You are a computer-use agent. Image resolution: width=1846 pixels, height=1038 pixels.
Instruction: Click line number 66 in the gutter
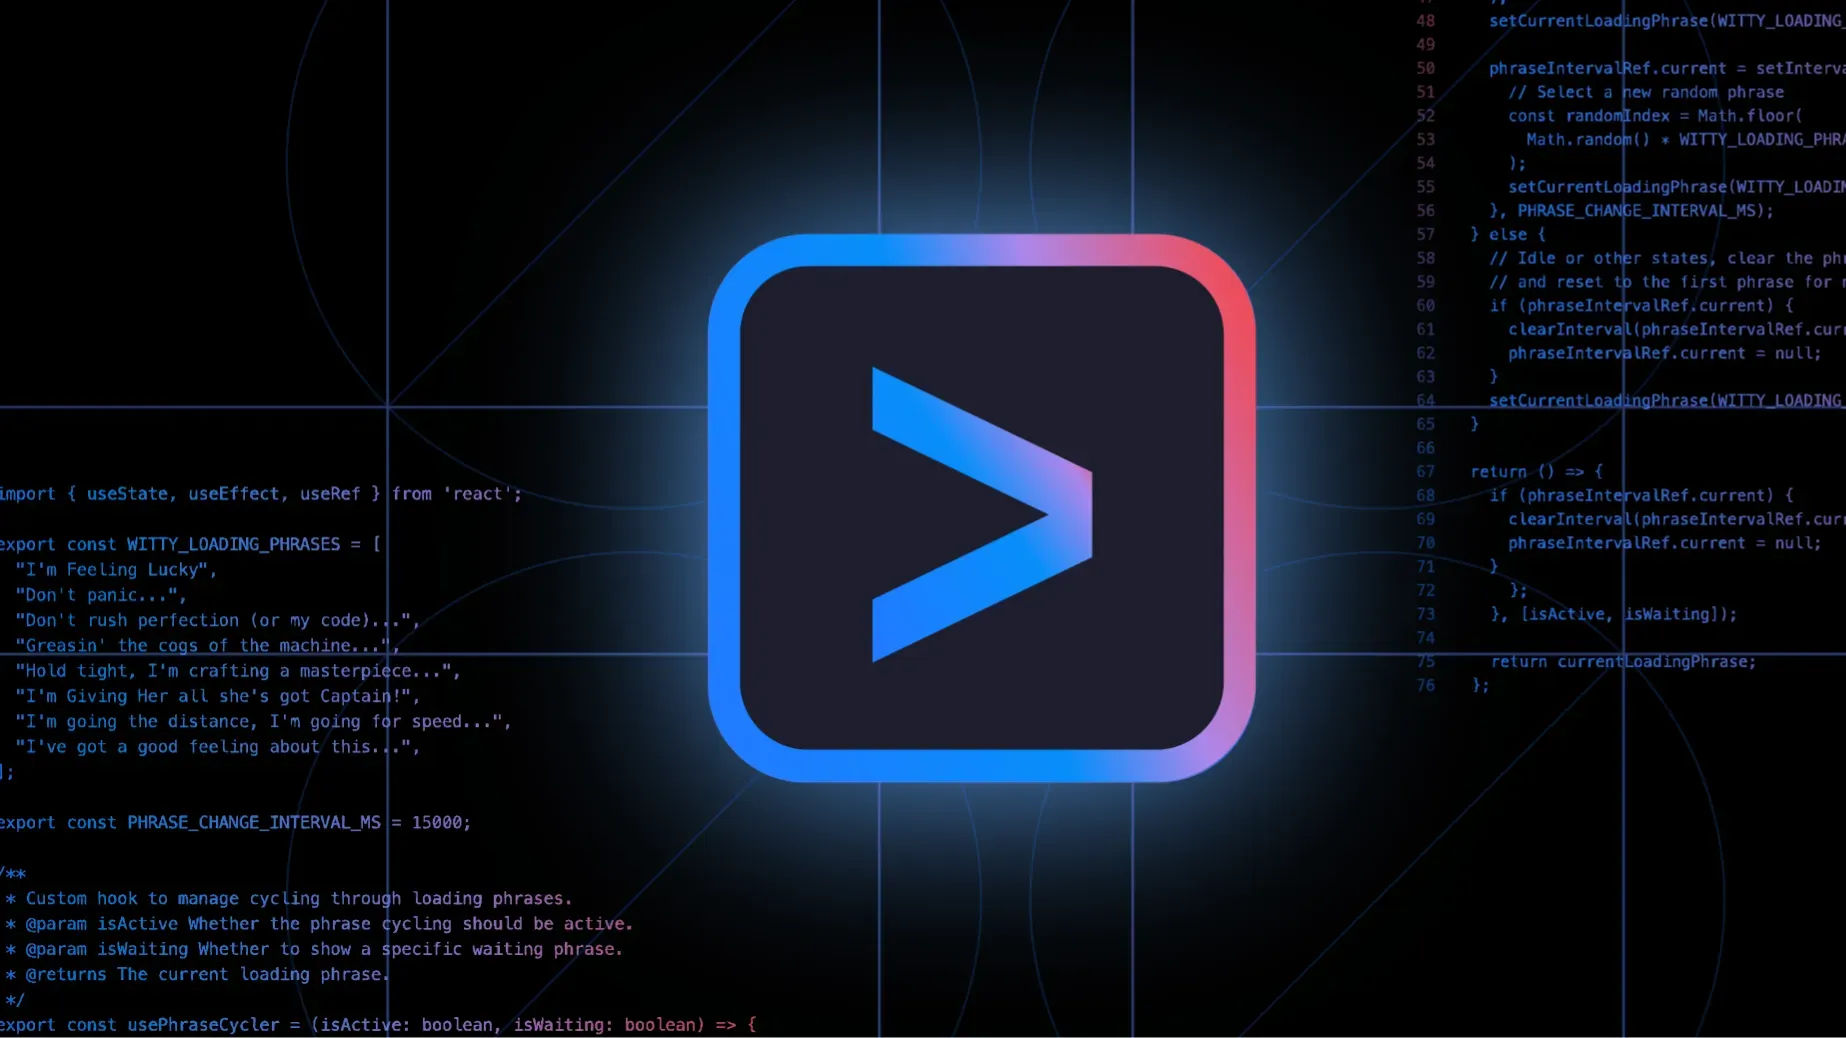pyautogui.click(x=1425, y=448)
